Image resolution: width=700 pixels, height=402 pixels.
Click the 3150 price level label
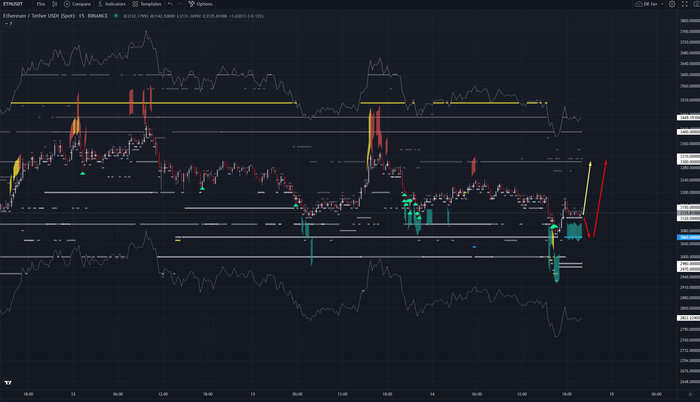688,208
